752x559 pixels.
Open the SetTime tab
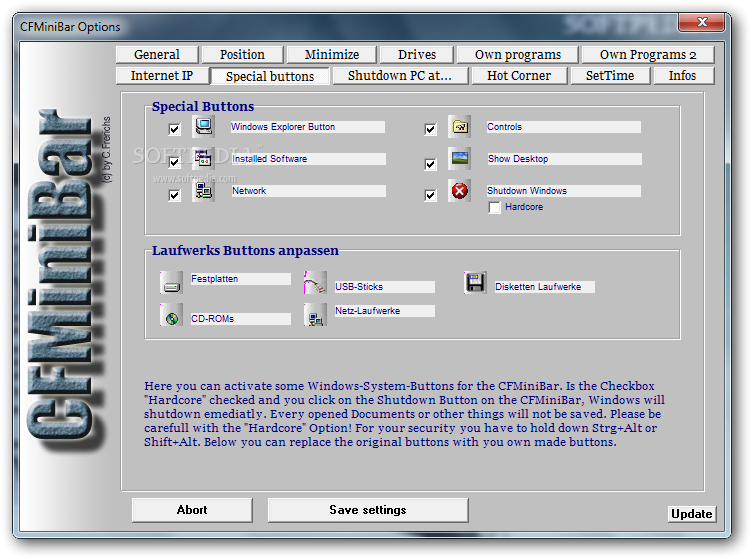[610, 76]
